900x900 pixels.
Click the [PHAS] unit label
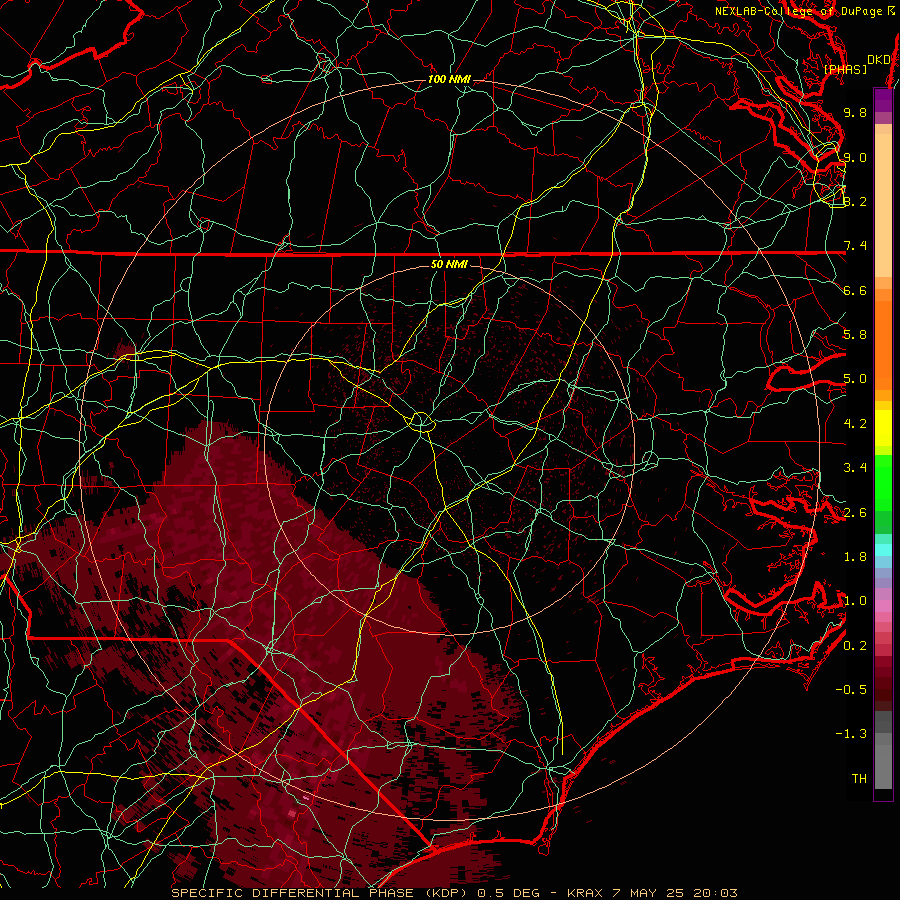click(x=845, y=69)
